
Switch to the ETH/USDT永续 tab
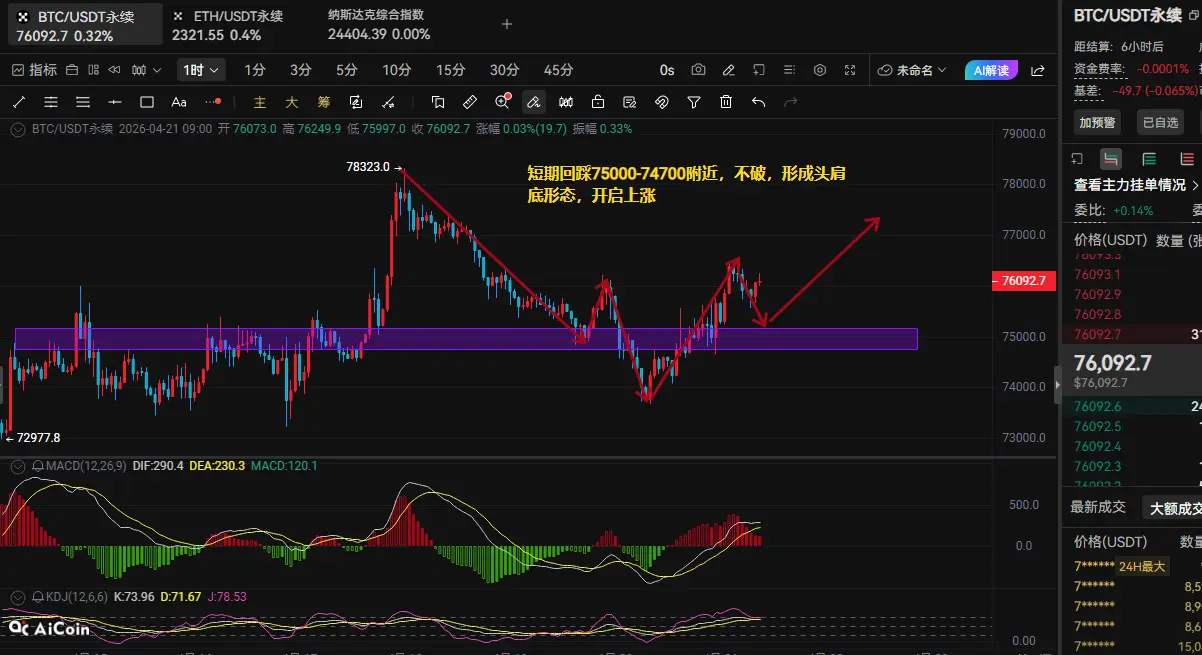click(x=228, y=25)
